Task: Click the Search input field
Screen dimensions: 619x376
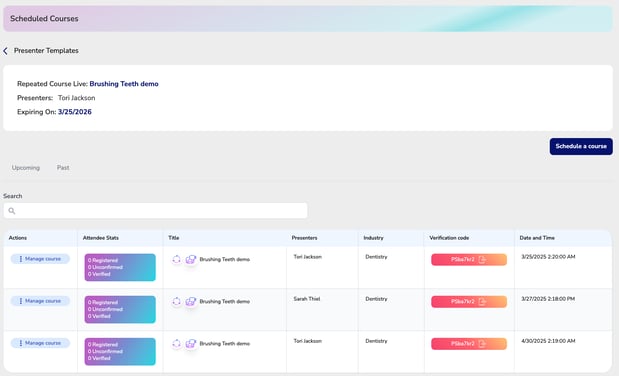Action: coord(156,211)
